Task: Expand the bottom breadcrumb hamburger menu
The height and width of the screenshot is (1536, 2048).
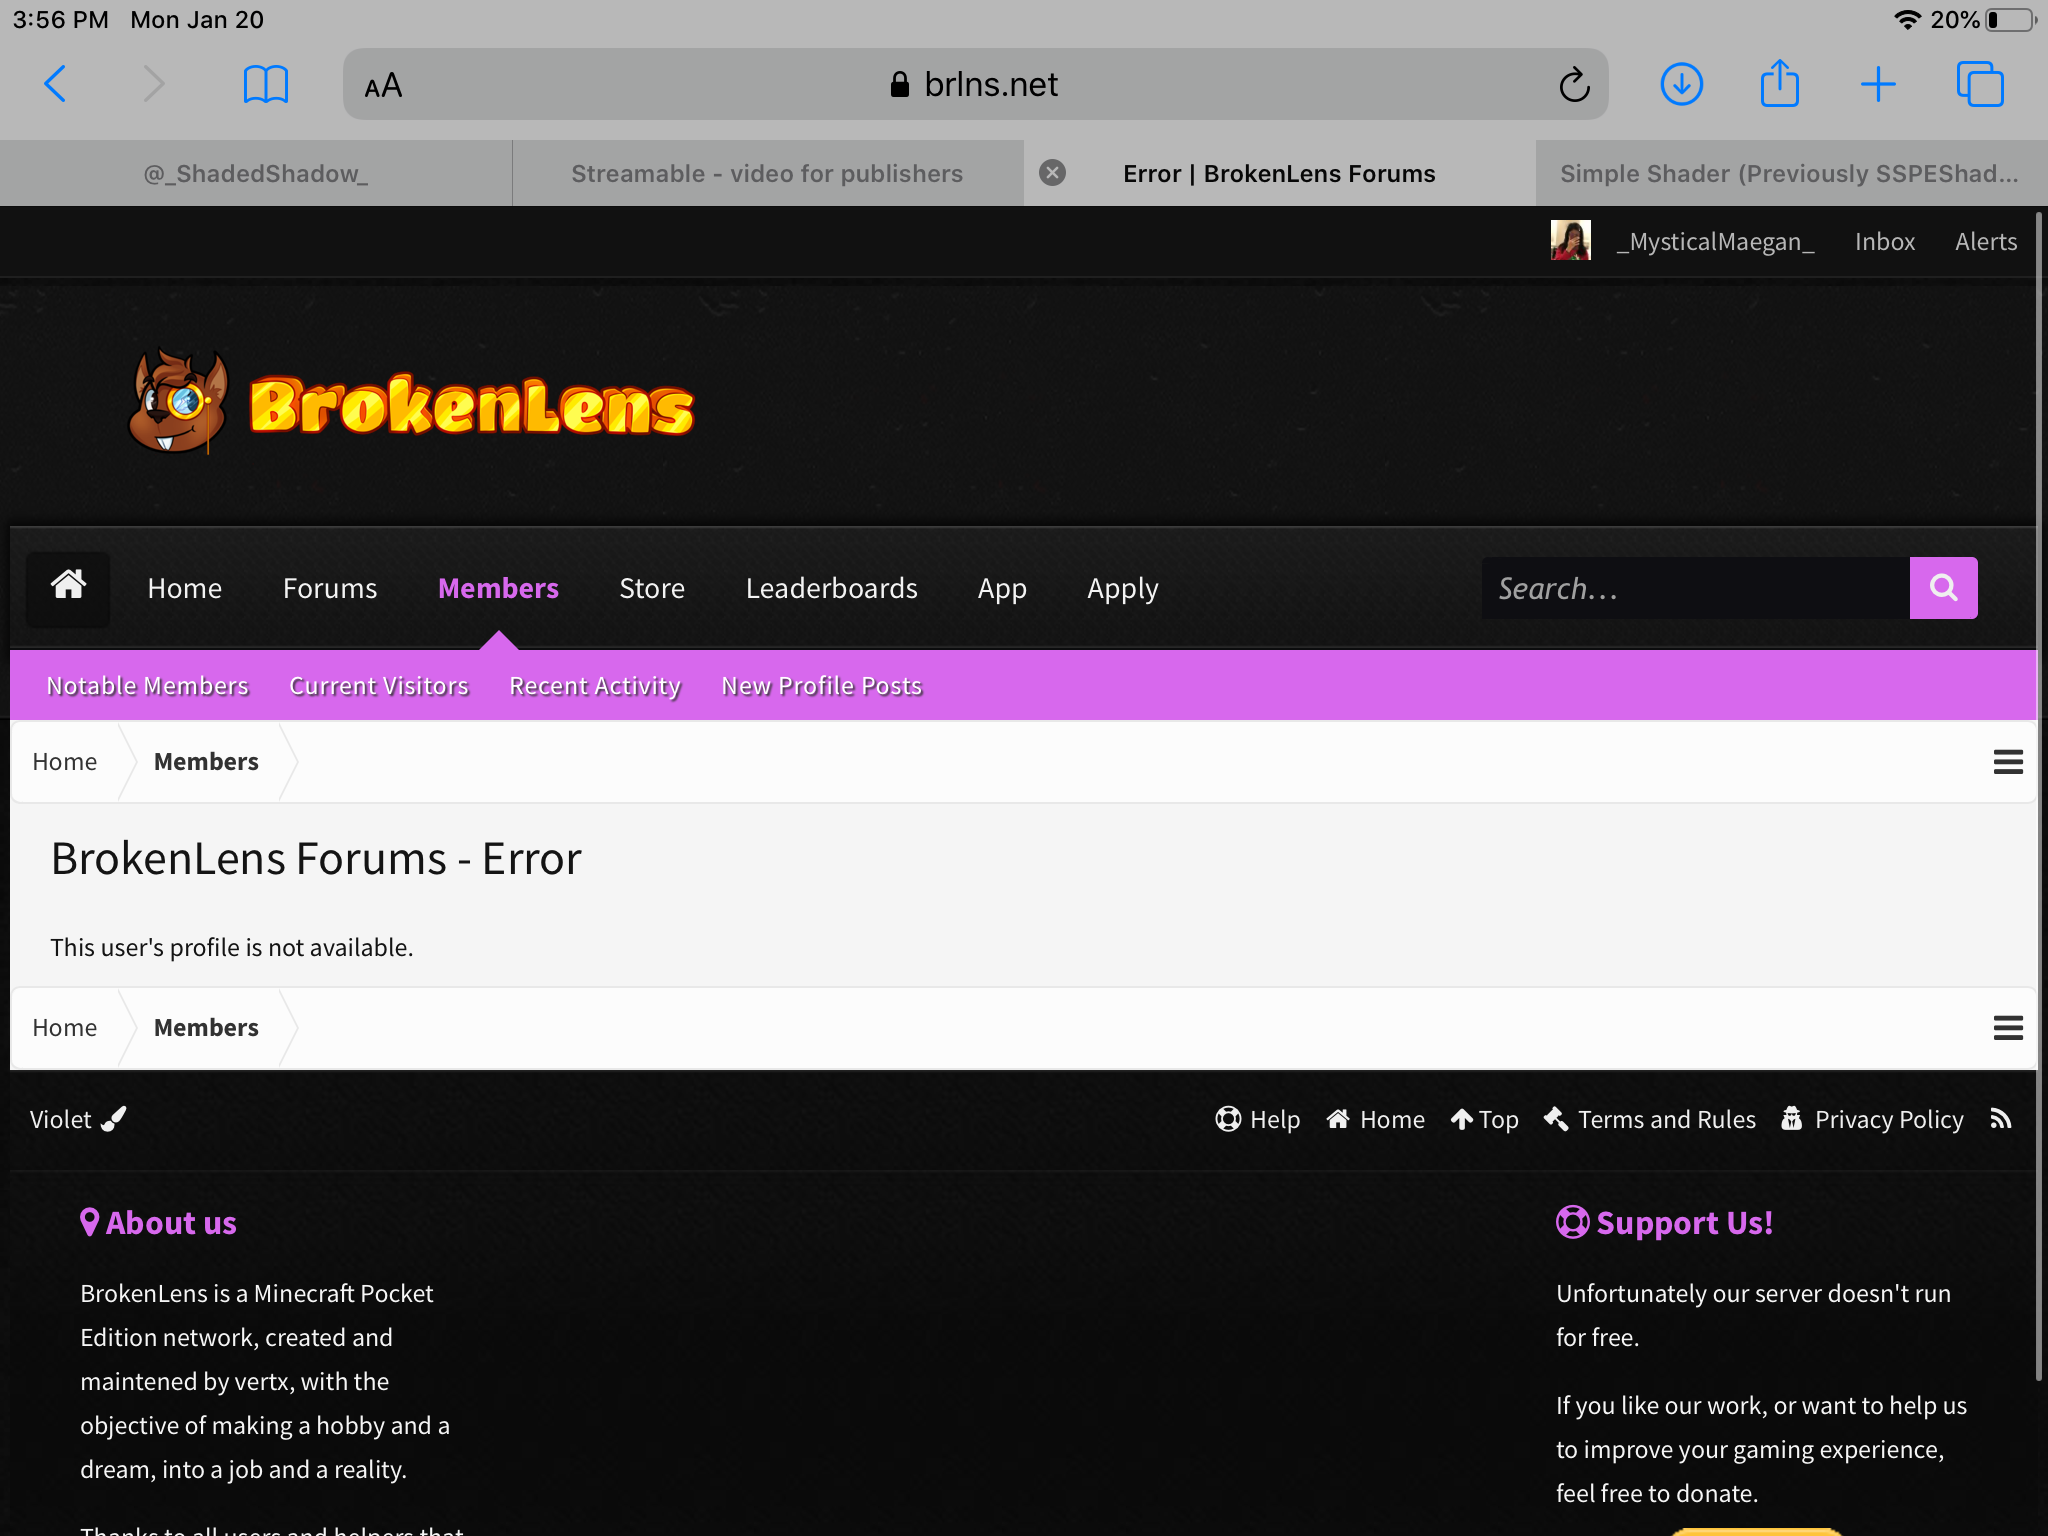Action: [2008, 1028]
